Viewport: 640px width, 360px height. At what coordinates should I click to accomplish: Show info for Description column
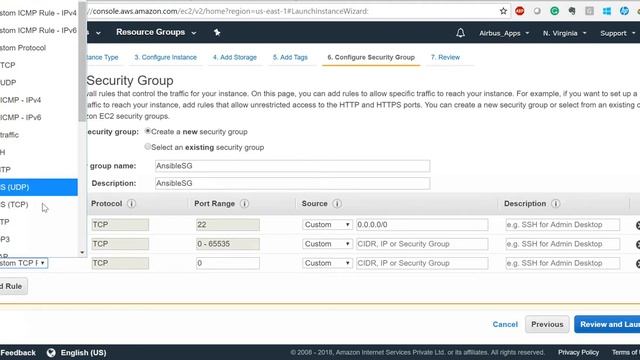pos(556,203)
